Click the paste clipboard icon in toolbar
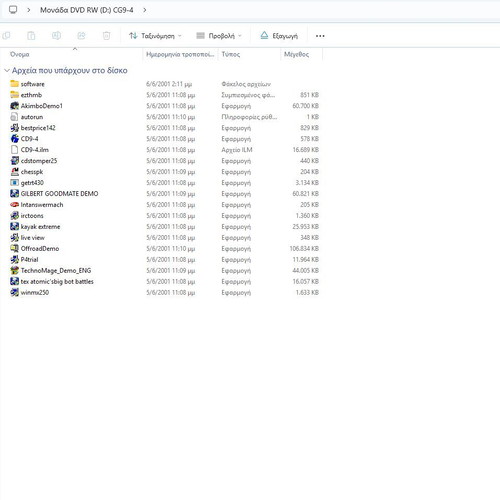The image size is (500, 500). 31,36
